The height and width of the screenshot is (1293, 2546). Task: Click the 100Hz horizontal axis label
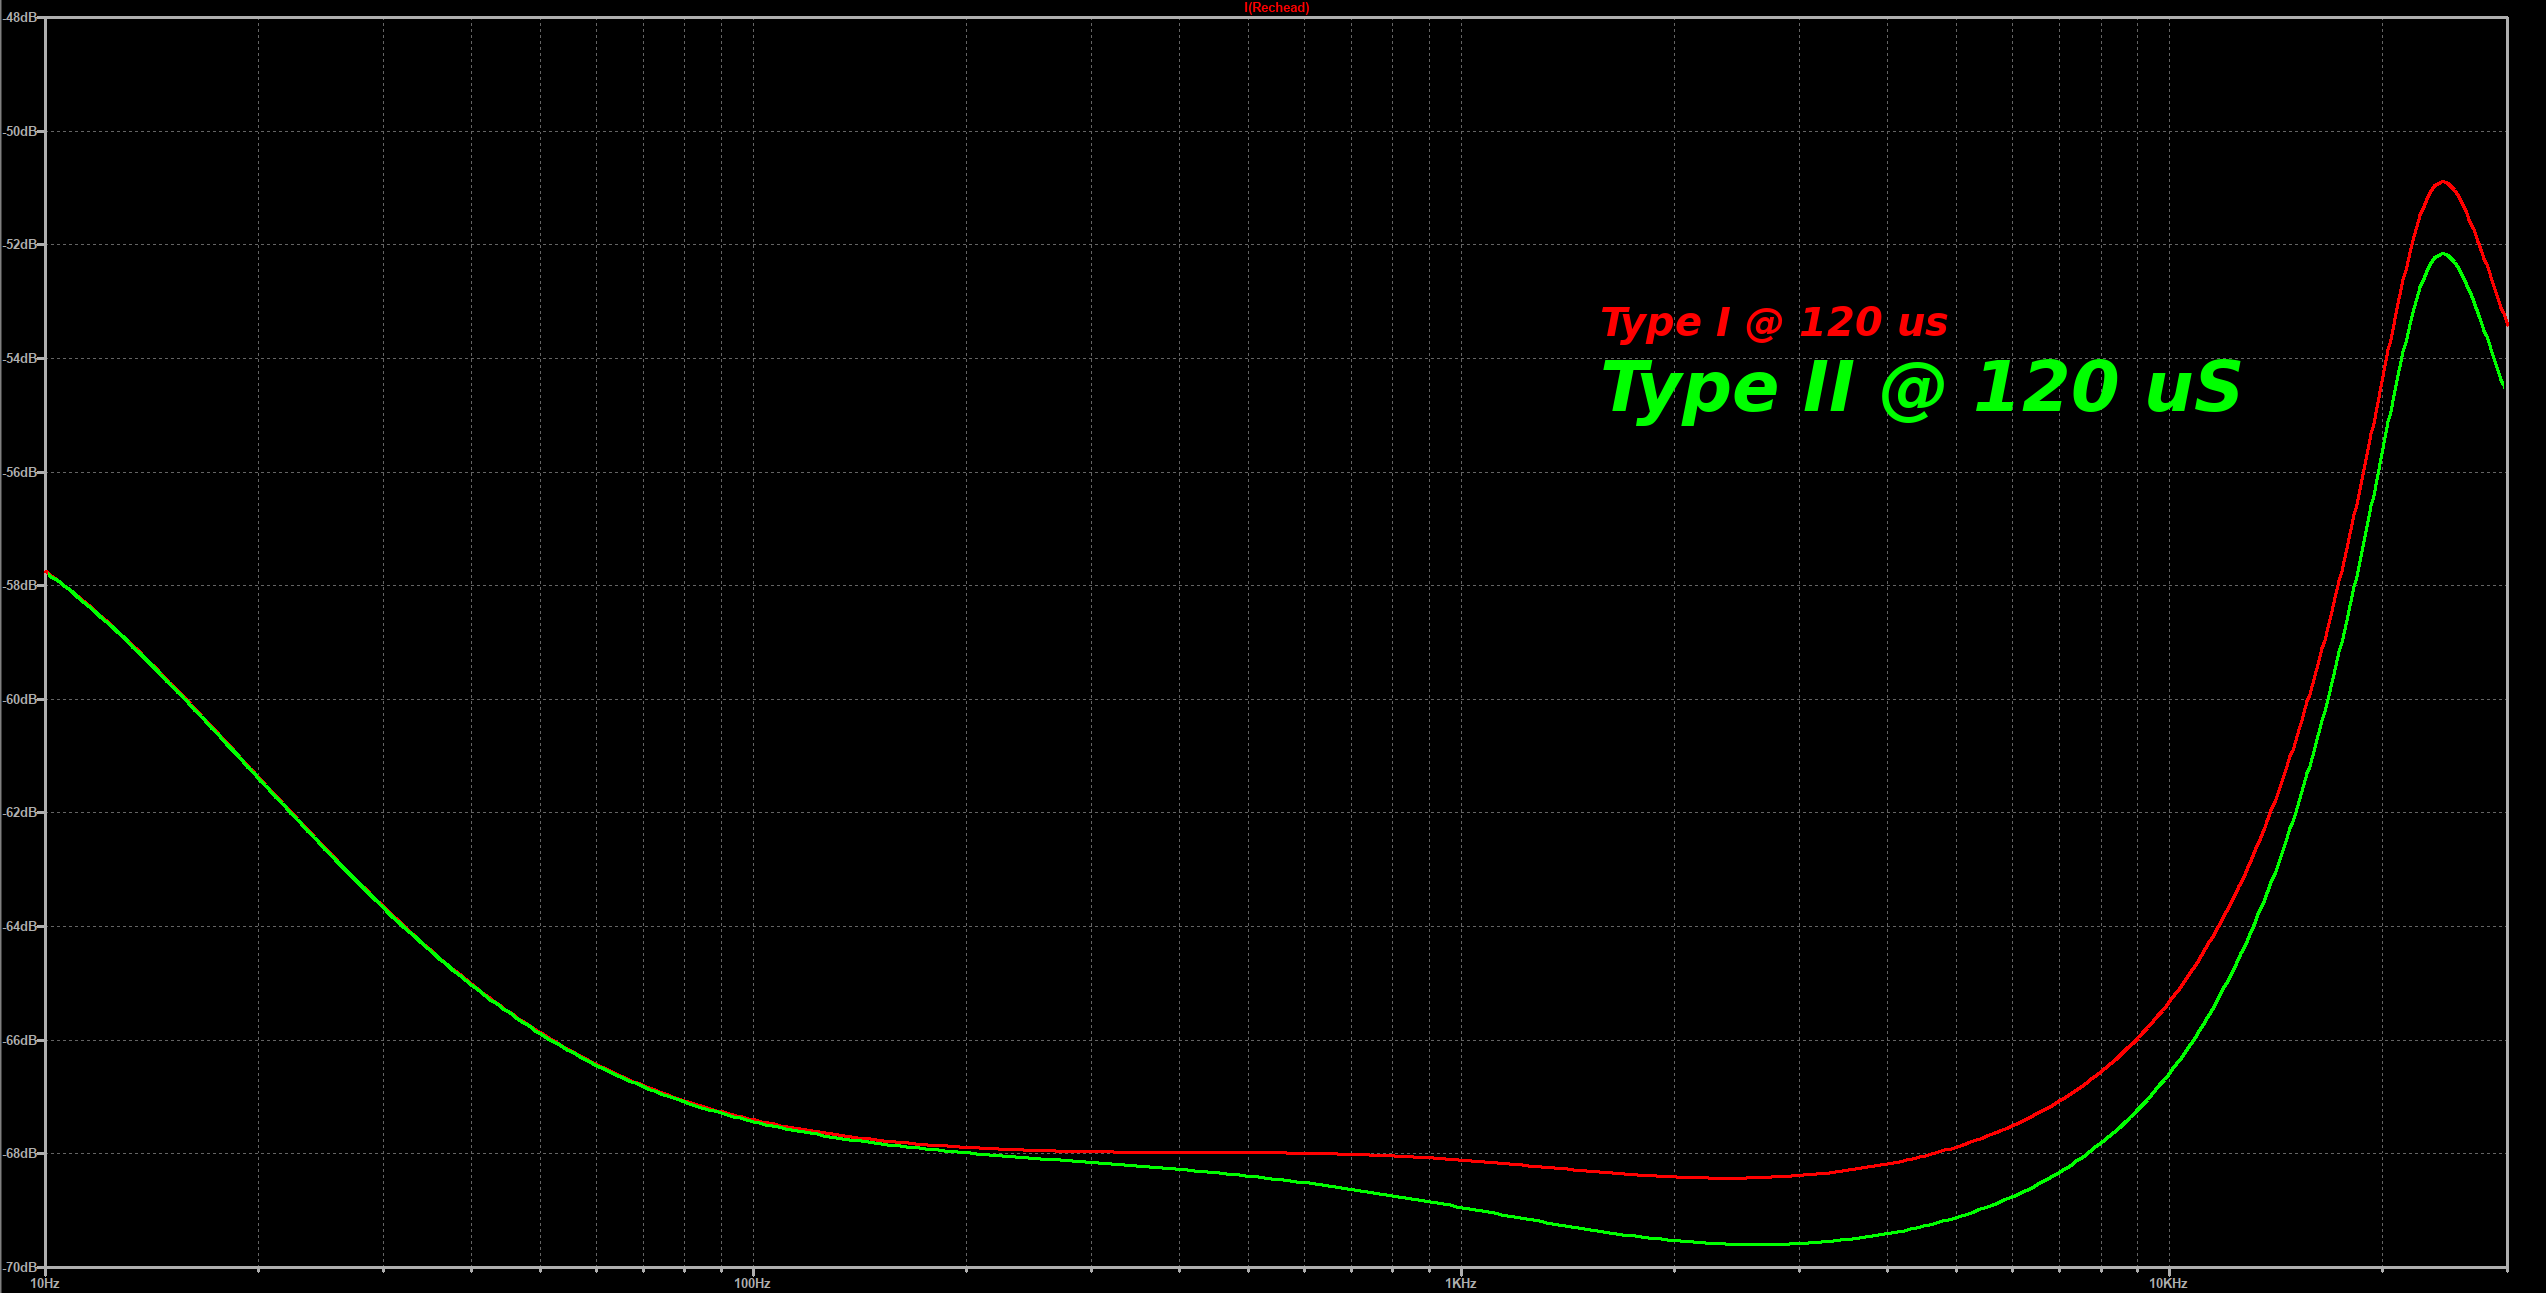[x=752, y=1283]
